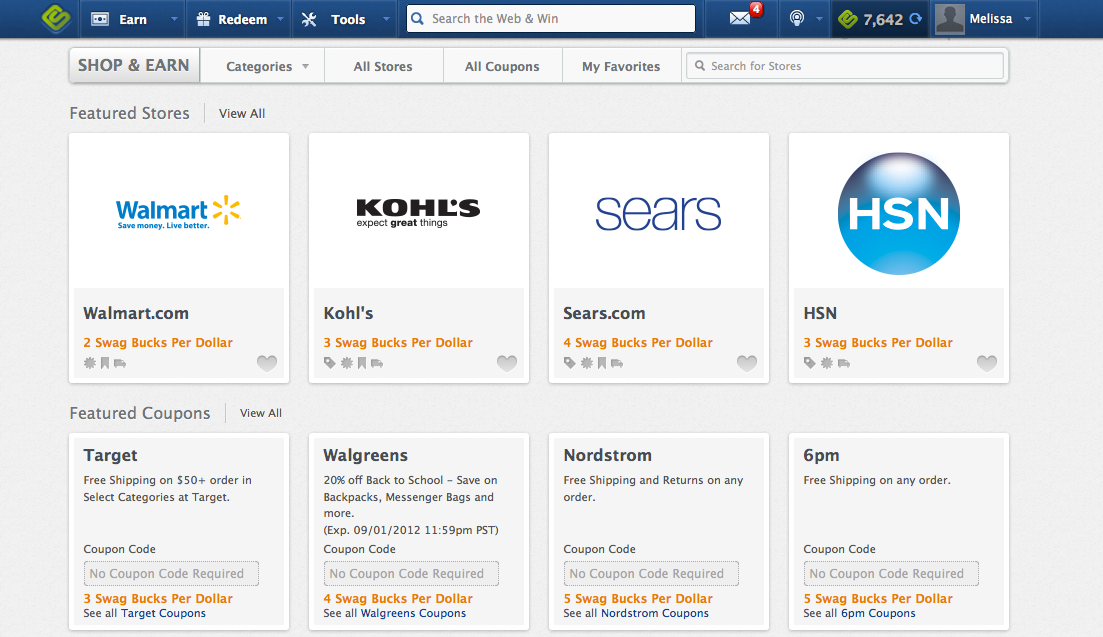
Task: Click the coupon tag icon under HSN
Action: (810, 363)
